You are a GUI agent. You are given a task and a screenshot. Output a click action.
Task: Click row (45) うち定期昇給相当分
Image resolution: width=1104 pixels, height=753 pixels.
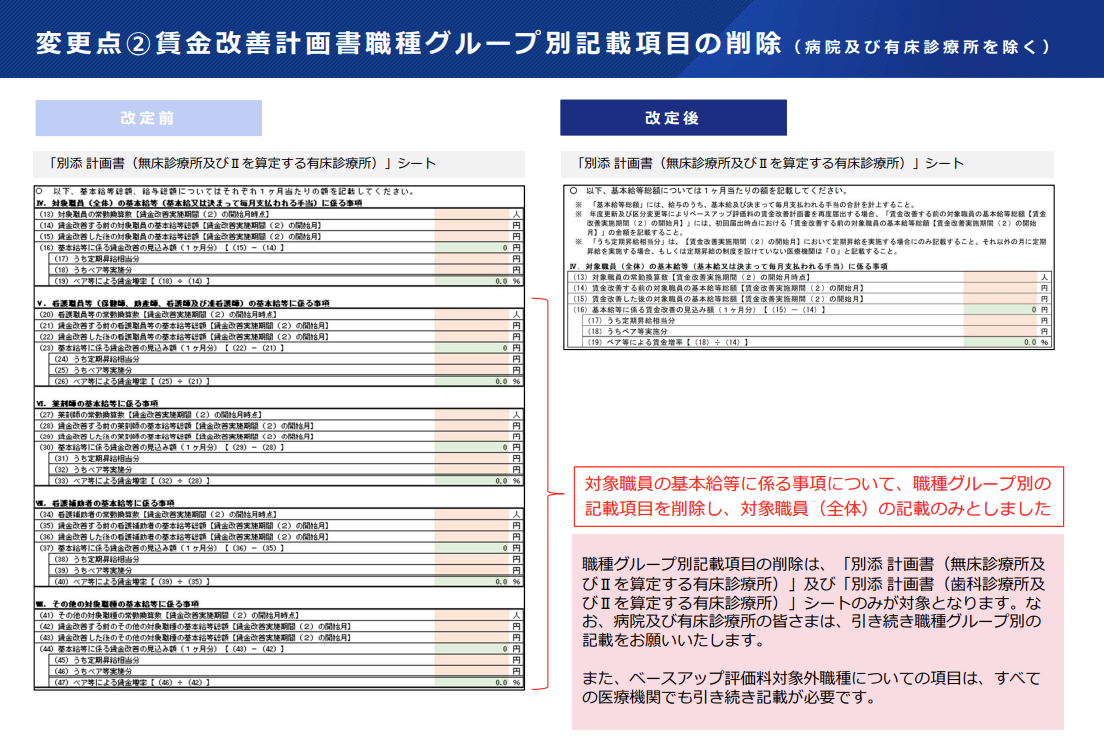pyautogui.click(x=287, y=660)
